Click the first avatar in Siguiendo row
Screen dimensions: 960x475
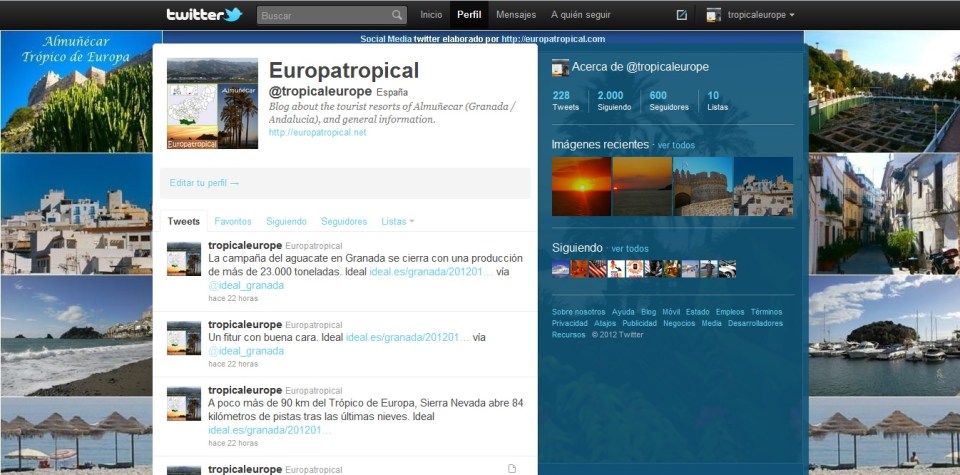560,268
